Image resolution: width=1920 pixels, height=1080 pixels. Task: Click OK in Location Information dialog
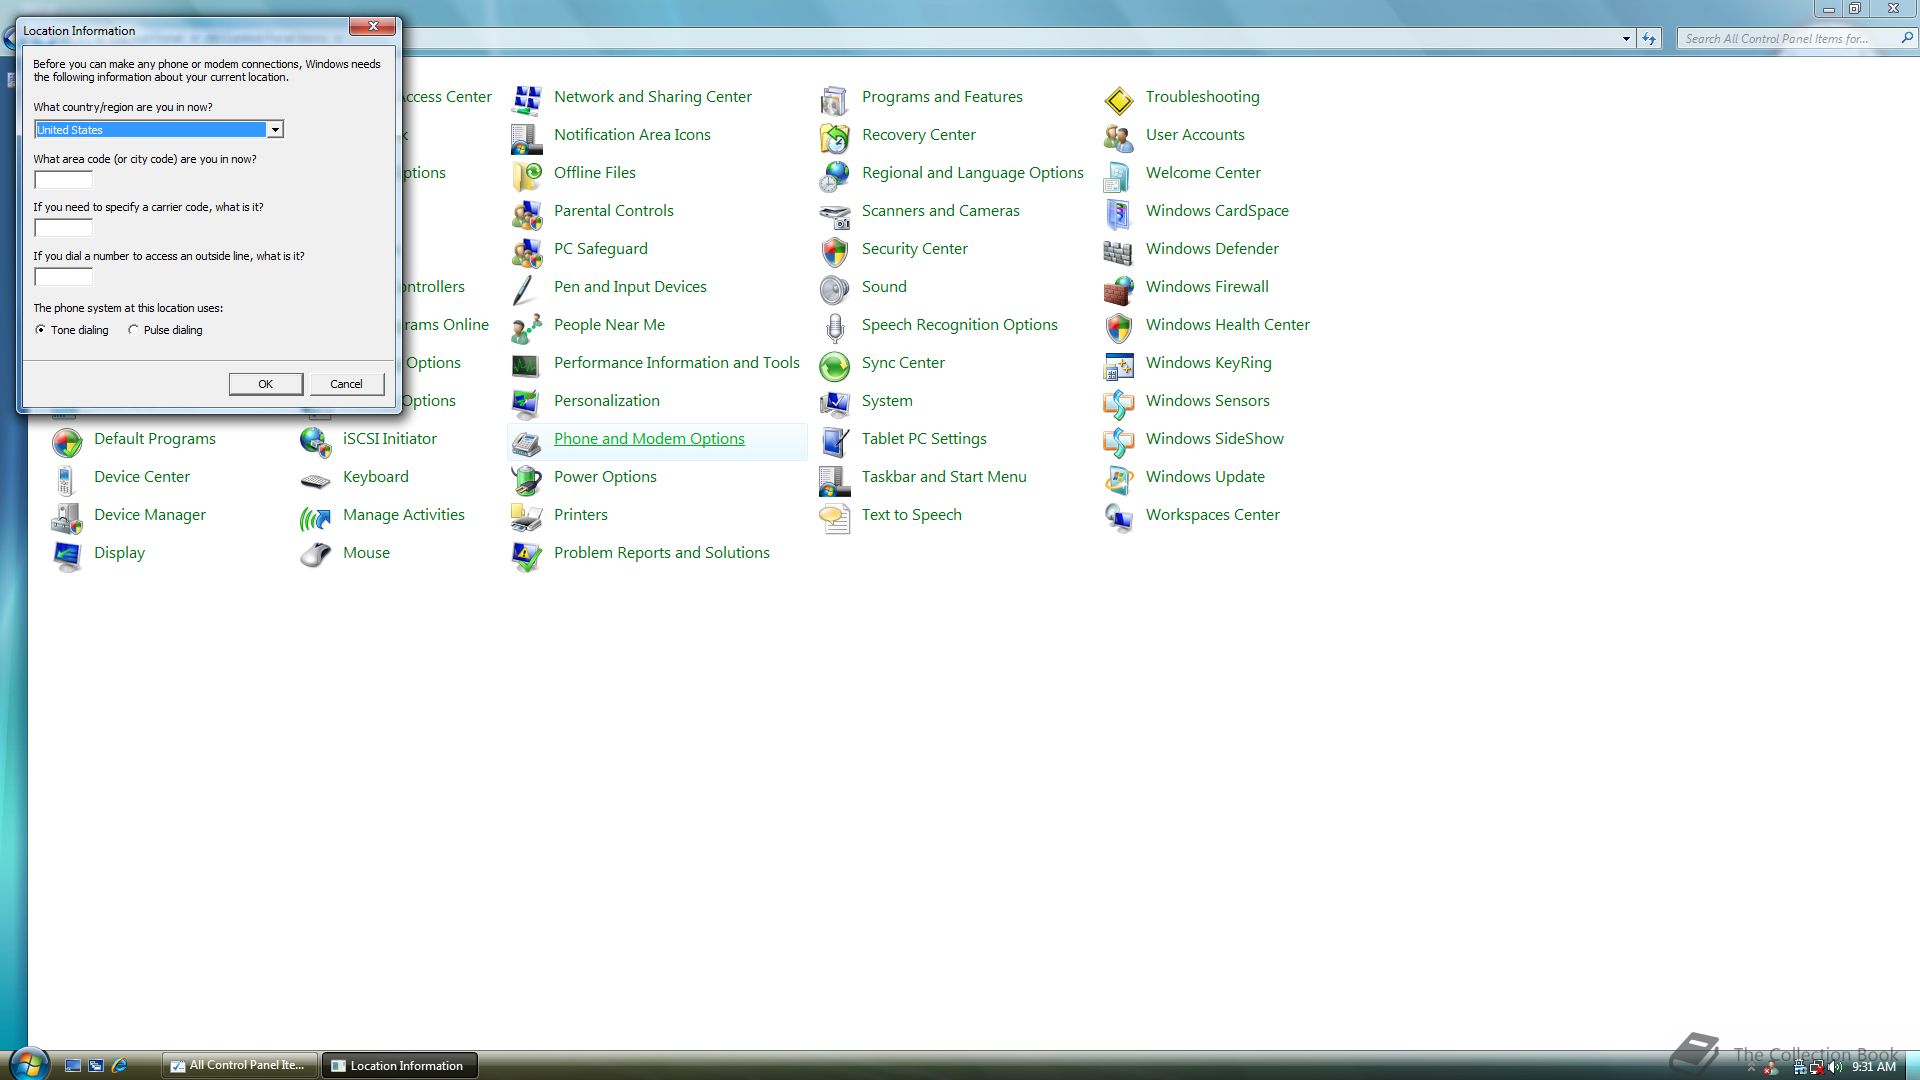click(x=265, y=384)
